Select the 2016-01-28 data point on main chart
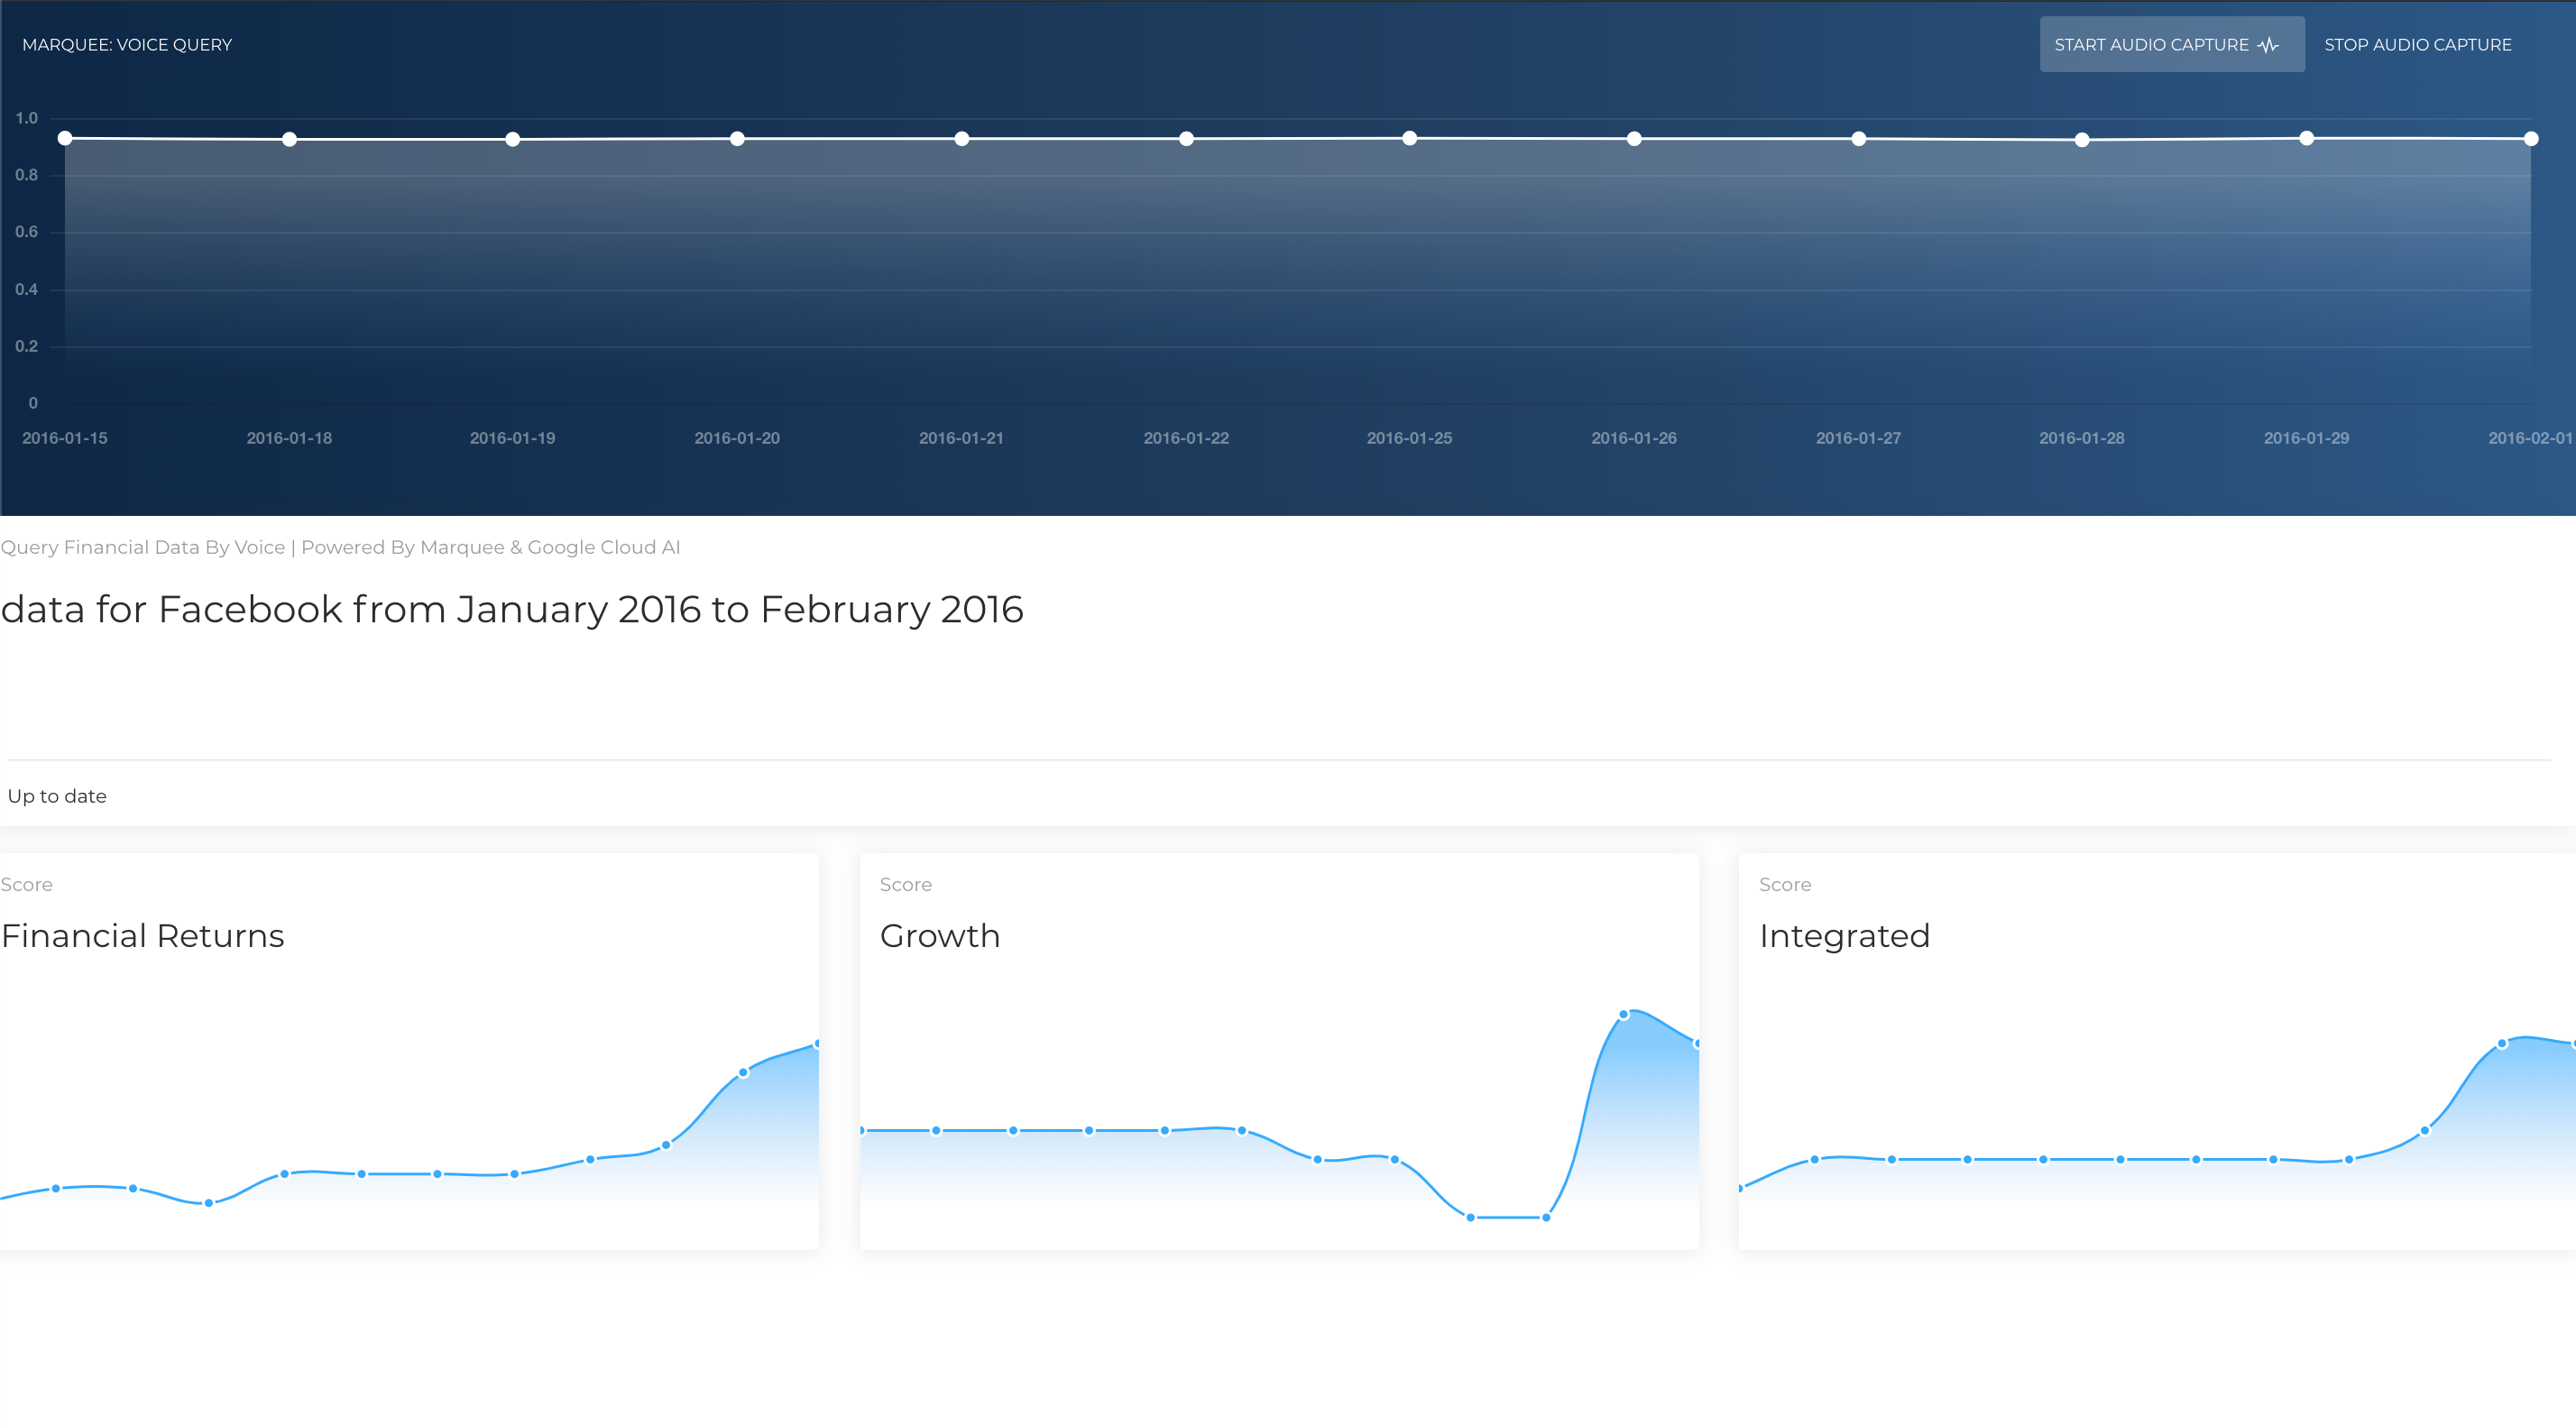This screenshot has height=1425, width=2576. (x=2082, y=140)
